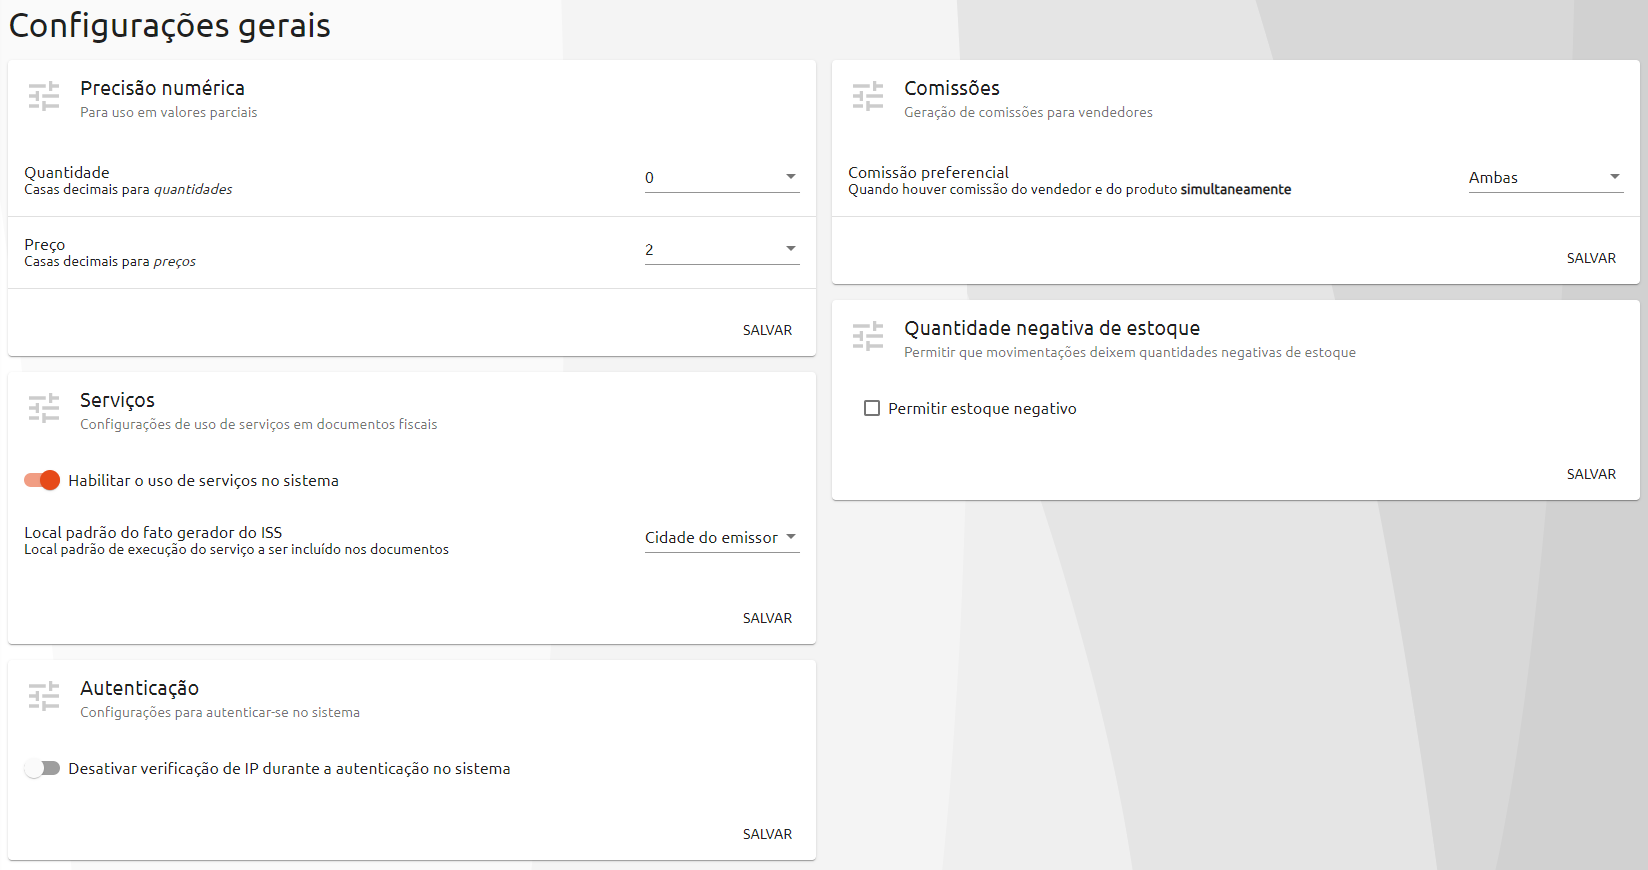
Task: Open the Quantidade decimal places dropdown
Action: [x=722, y=178]
